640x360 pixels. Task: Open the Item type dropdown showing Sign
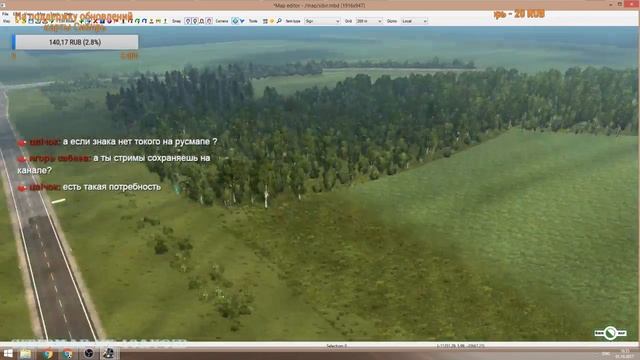pos(322,21)
